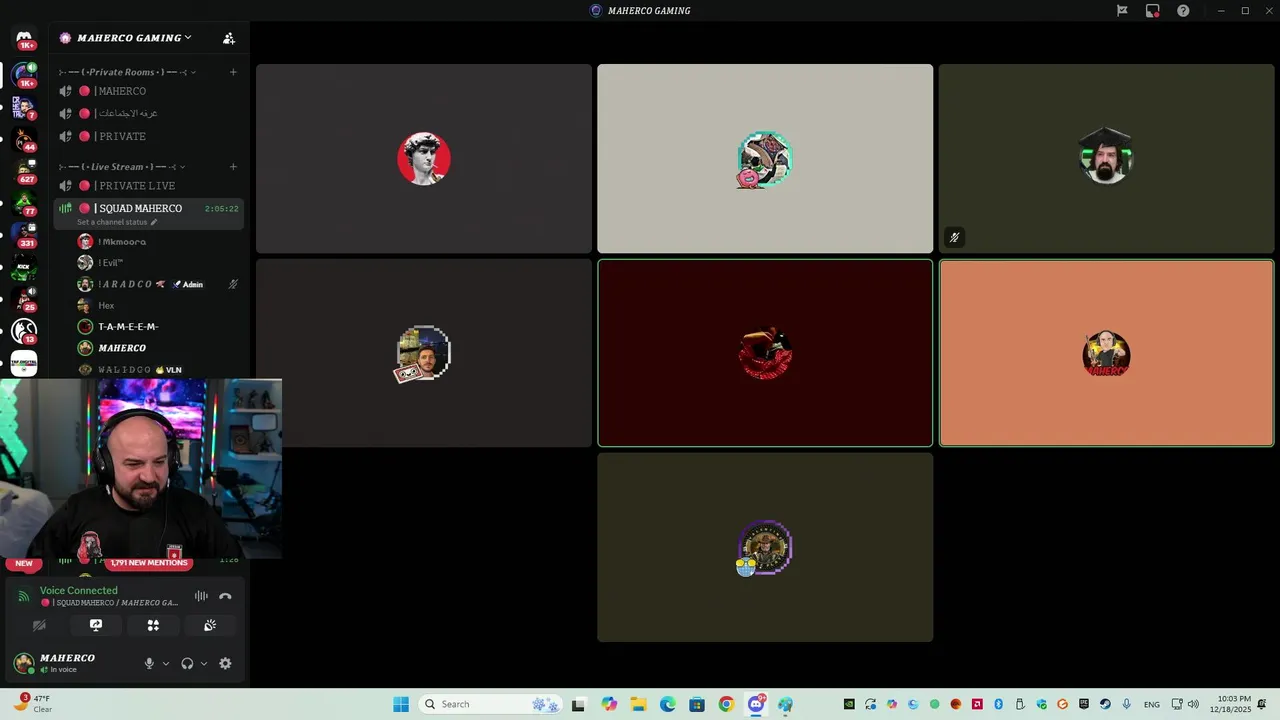The width and height of the screenshot is (1280, 720).
Task: Open headphone output options arrow
Action: (204, 663)
